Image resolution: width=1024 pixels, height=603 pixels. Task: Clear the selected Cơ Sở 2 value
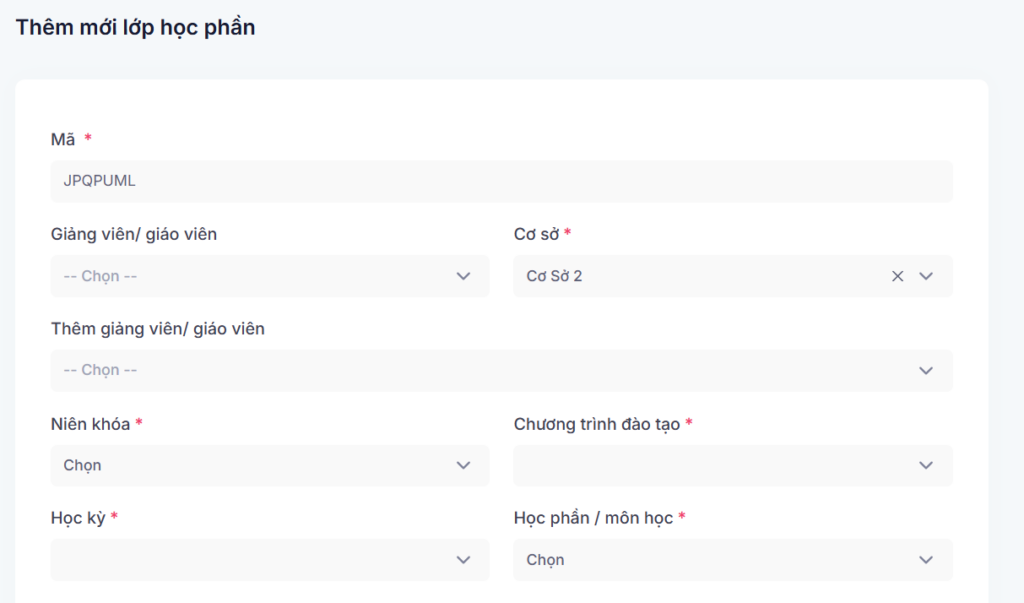[897, 276]
